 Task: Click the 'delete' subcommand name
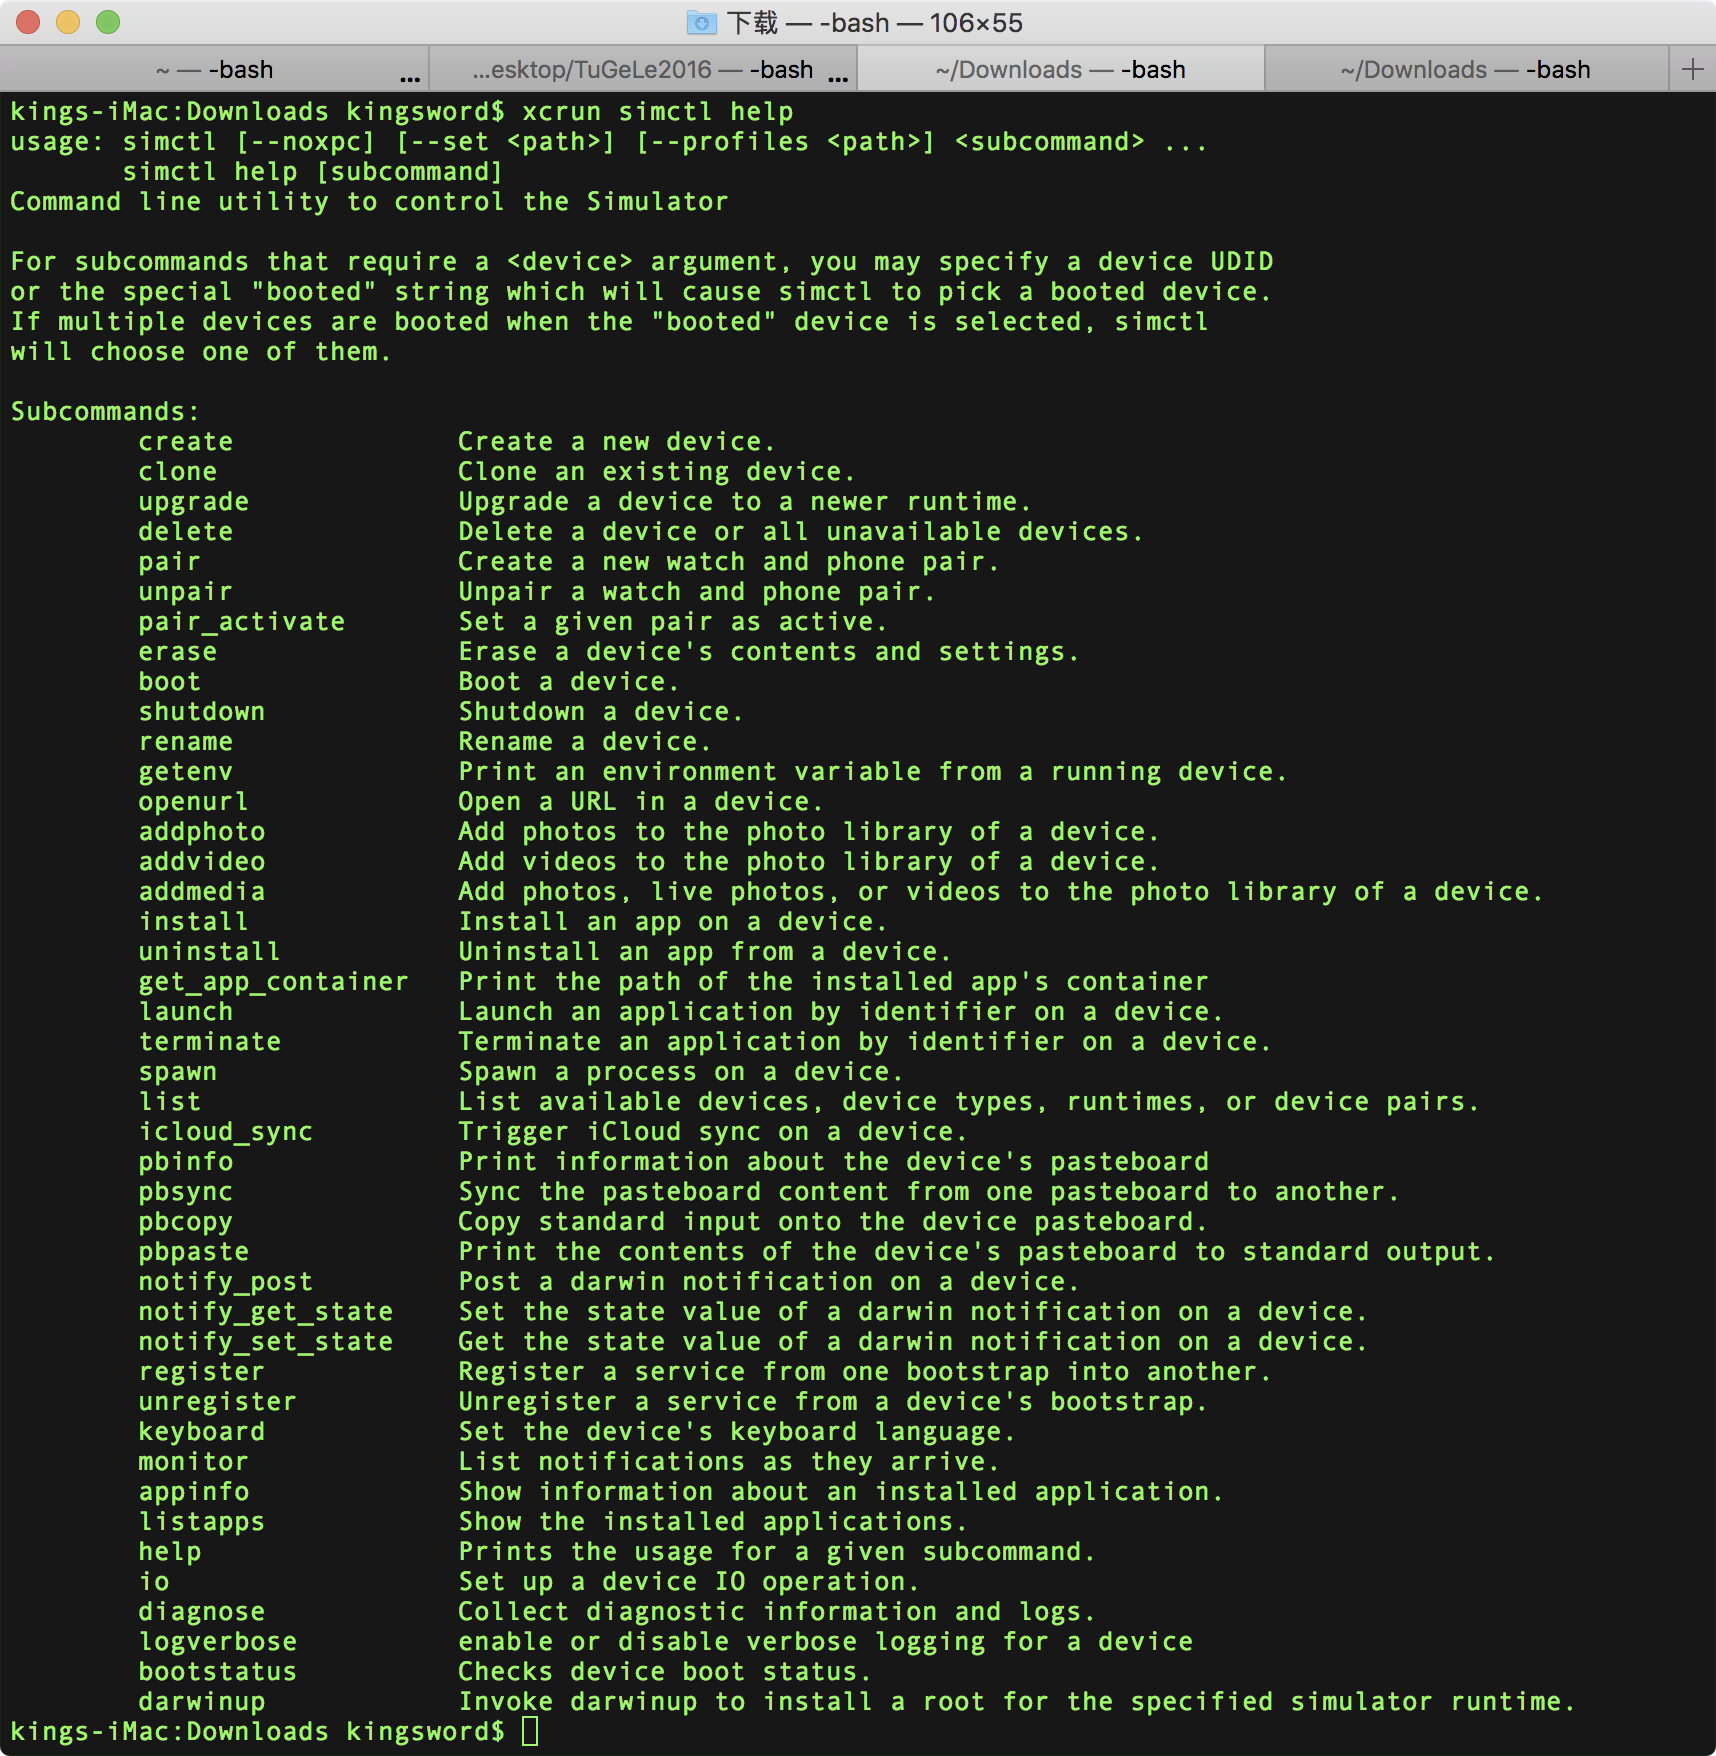pyautogui.click(x=186, y=531)
